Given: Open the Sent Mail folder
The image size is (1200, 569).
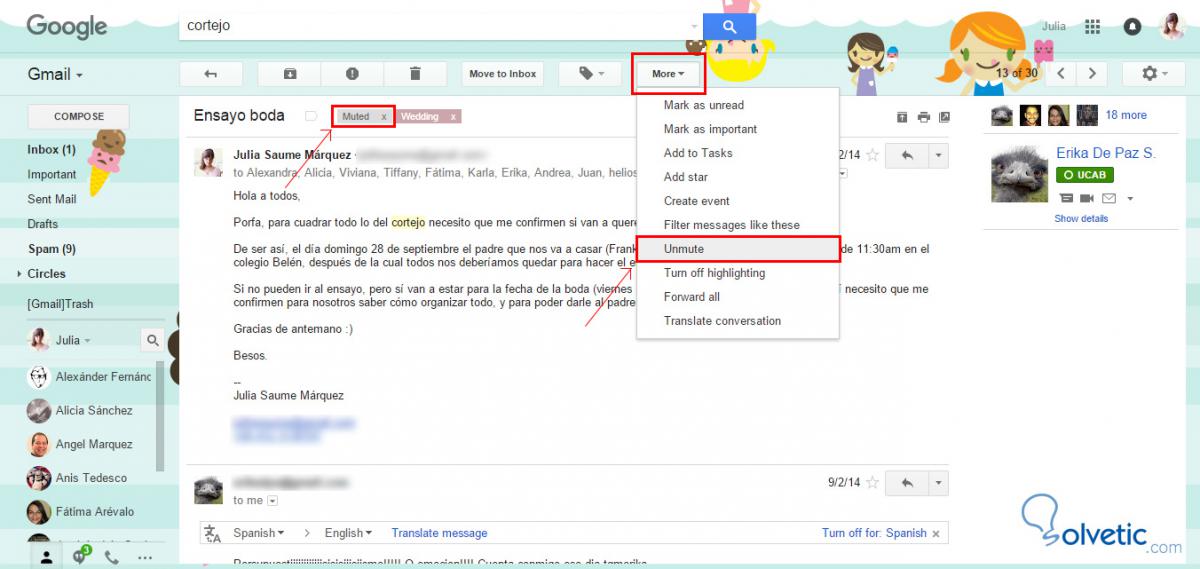Looking at the screenshot, I should click(52, 200).
